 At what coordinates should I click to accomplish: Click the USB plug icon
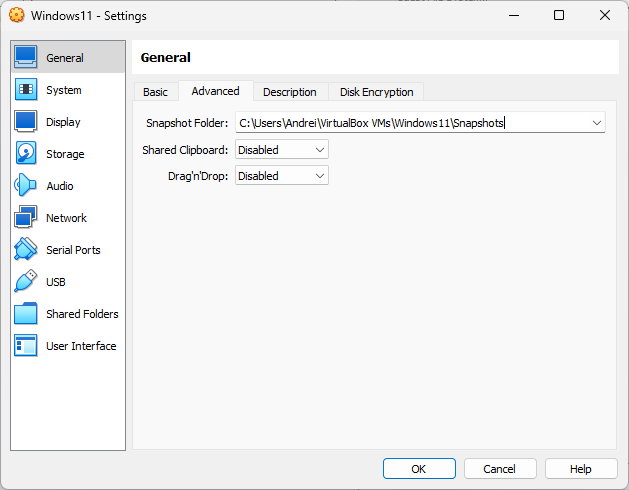[x=26, y=281]
